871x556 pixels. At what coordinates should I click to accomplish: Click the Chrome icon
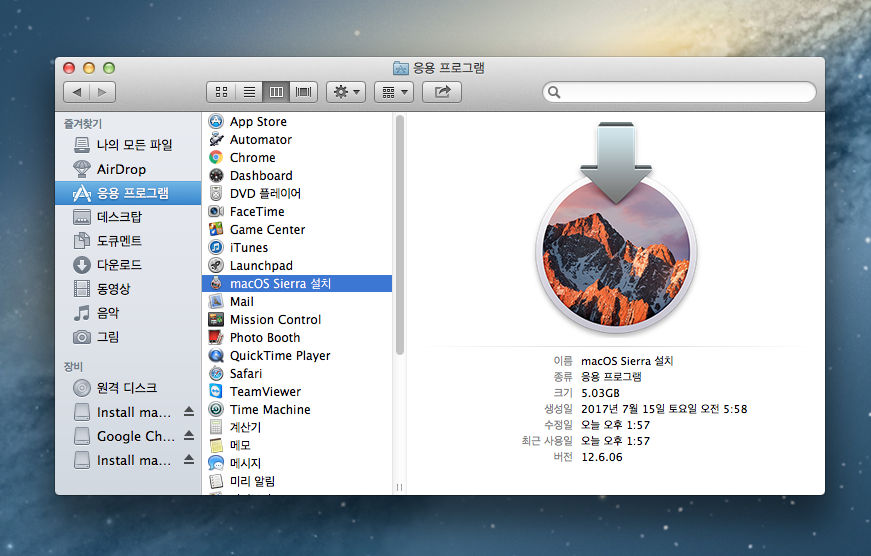pos(216,157)
